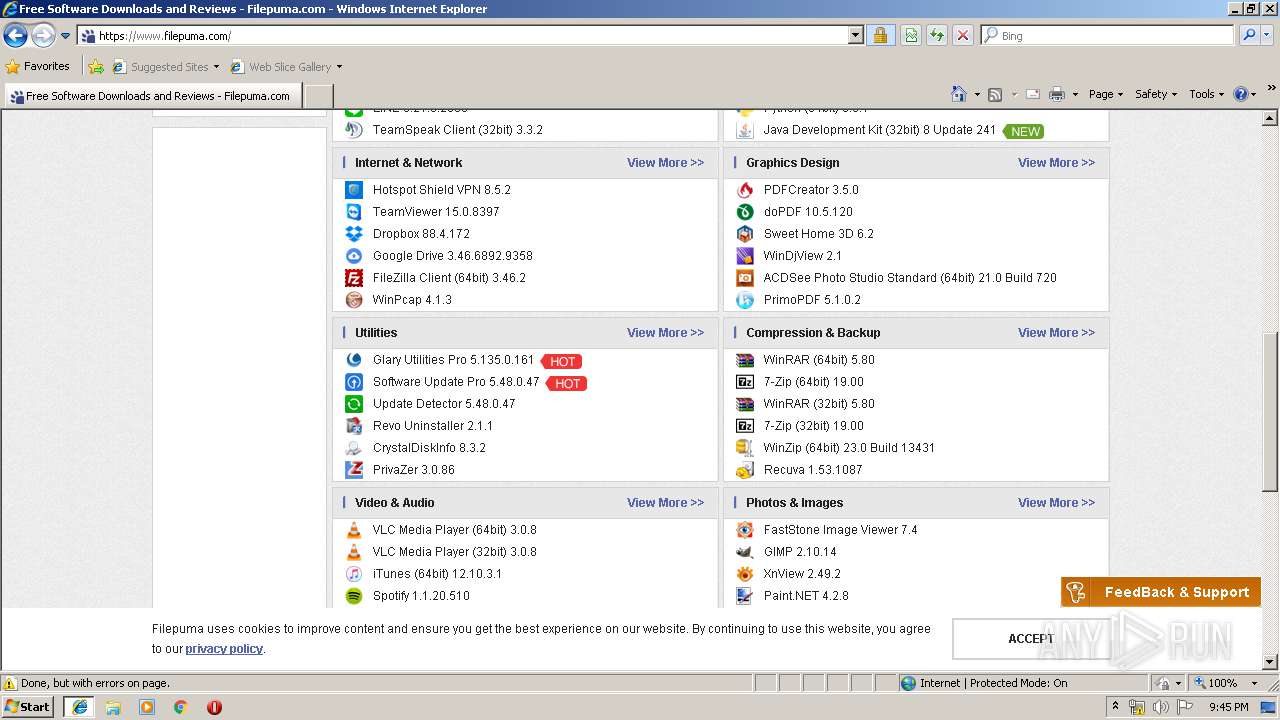This screenshot has width=1280, height=720.
Task: Open the FeedBack & Support button
Action: click(1161, 592)
